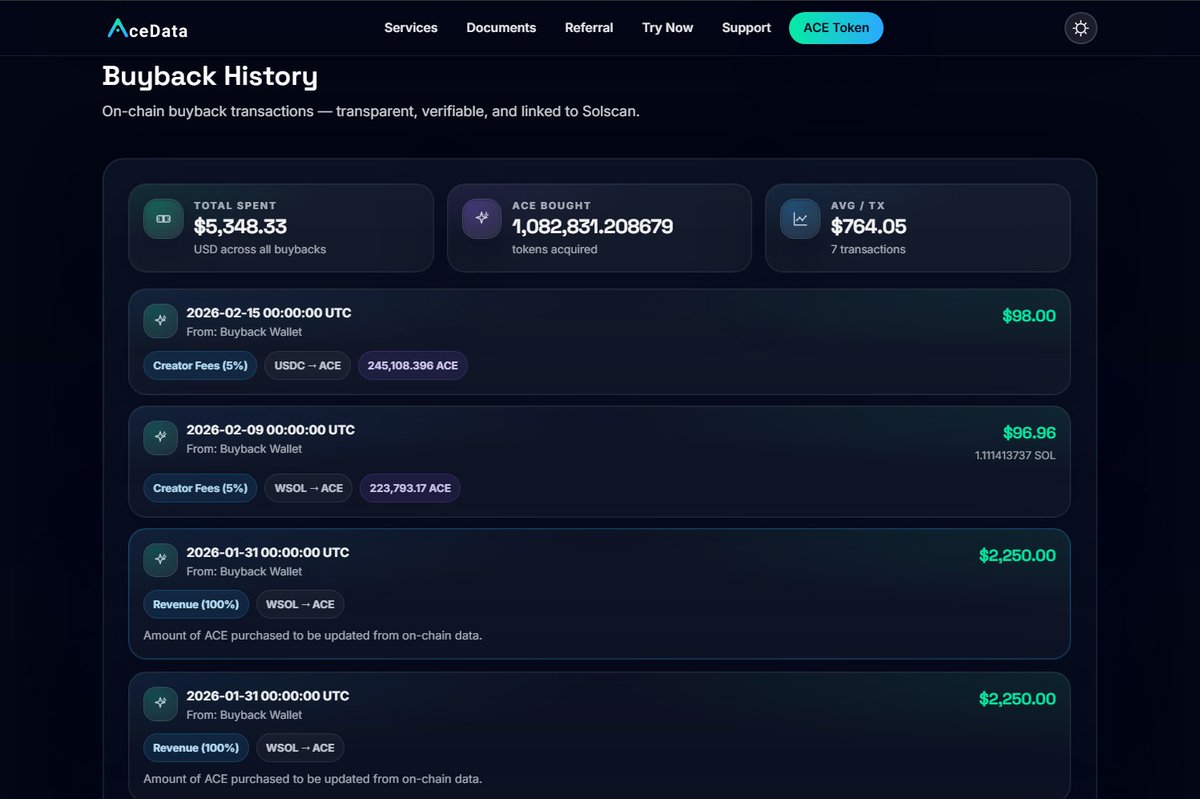
Task: Open the Documents menu item
Action: 501,28
